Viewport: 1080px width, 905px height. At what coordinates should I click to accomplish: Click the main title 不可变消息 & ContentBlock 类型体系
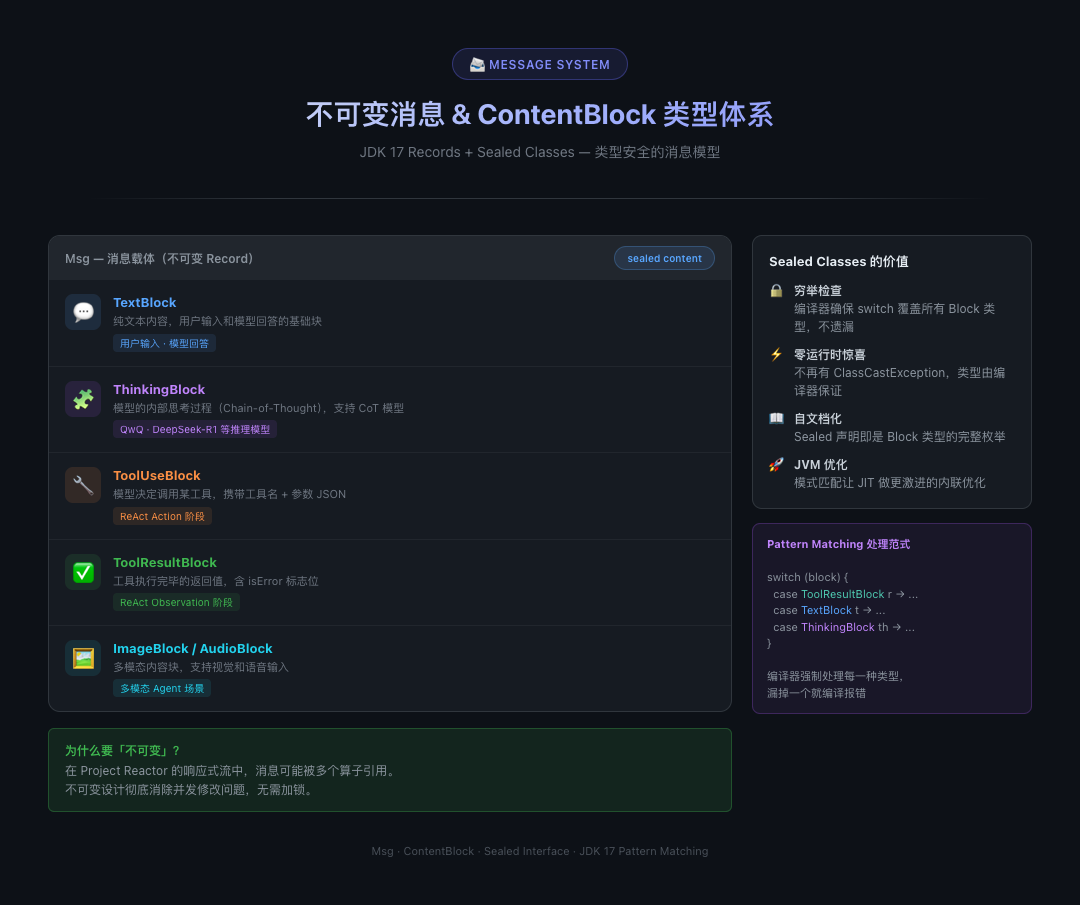pos(540,114)
